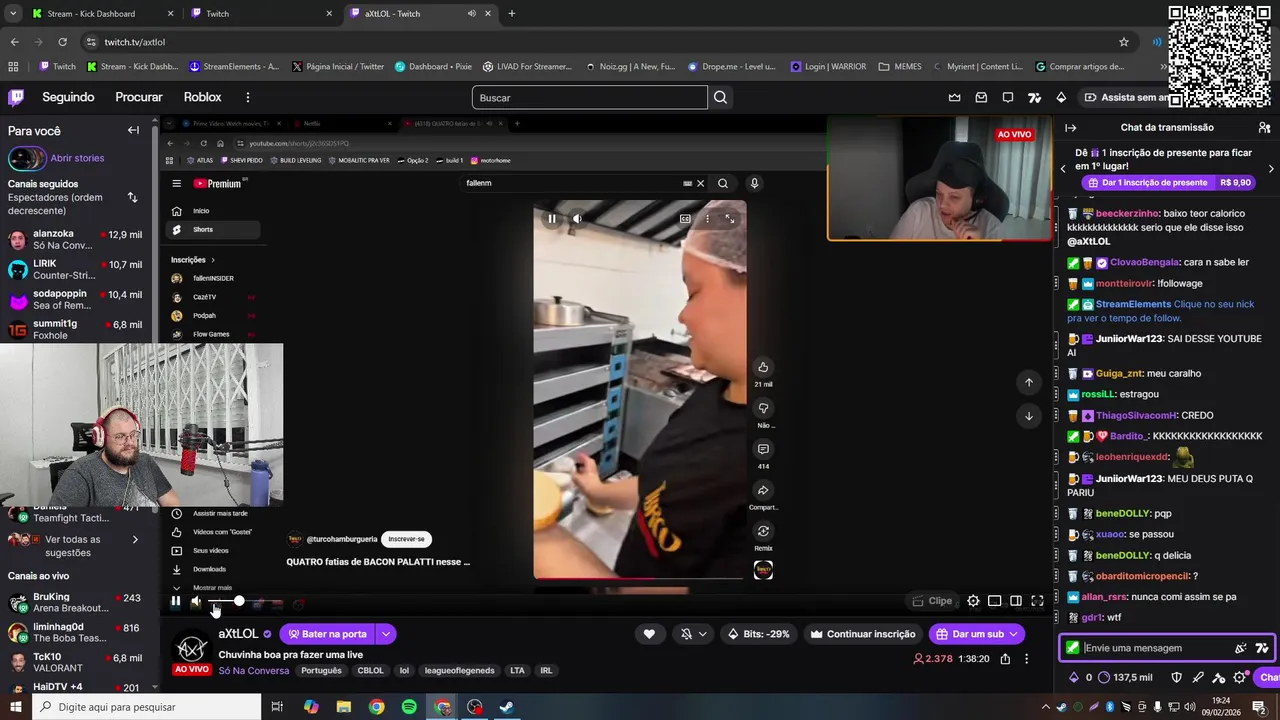Expand Bater na porta dropdown arrow
Screen dimensions: 1280x720
pyautogui.click(x=385, y=634)
